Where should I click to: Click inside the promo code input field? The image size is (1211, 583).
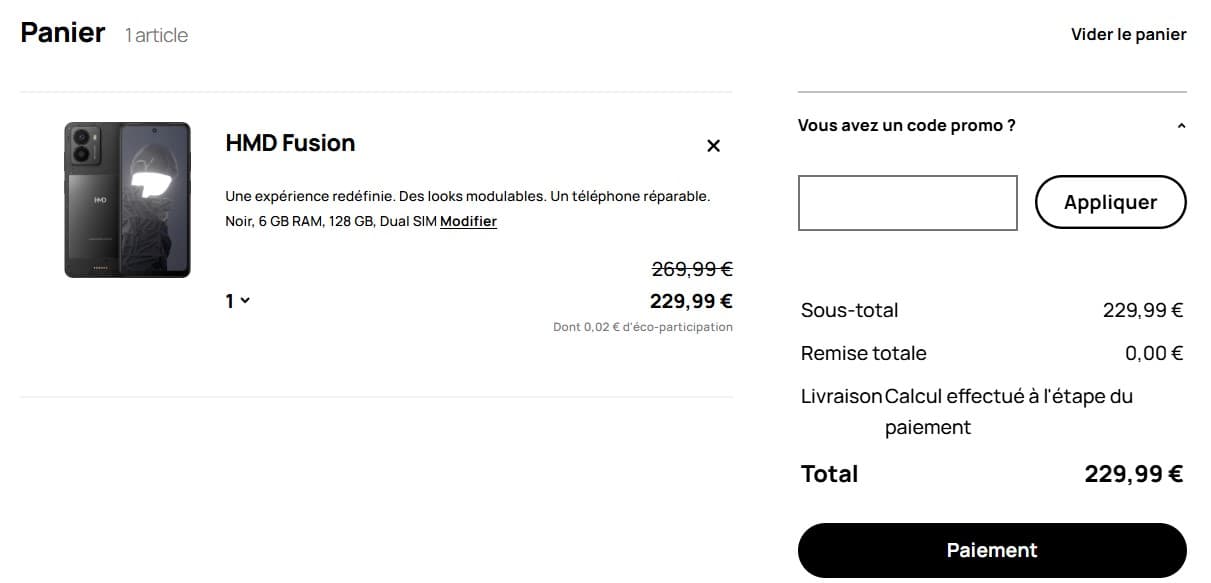pos(906,202)
